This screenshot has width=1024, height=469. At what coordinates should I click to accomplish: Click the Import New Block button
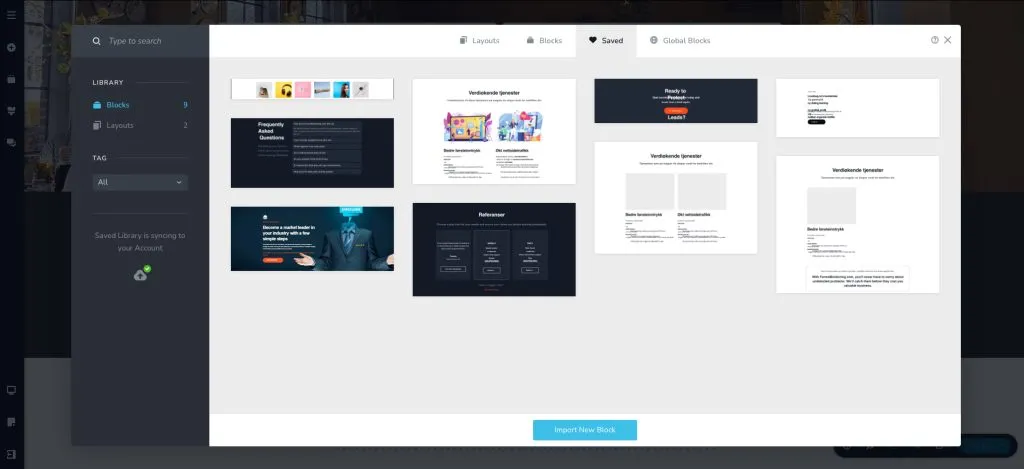coord(584,430)
